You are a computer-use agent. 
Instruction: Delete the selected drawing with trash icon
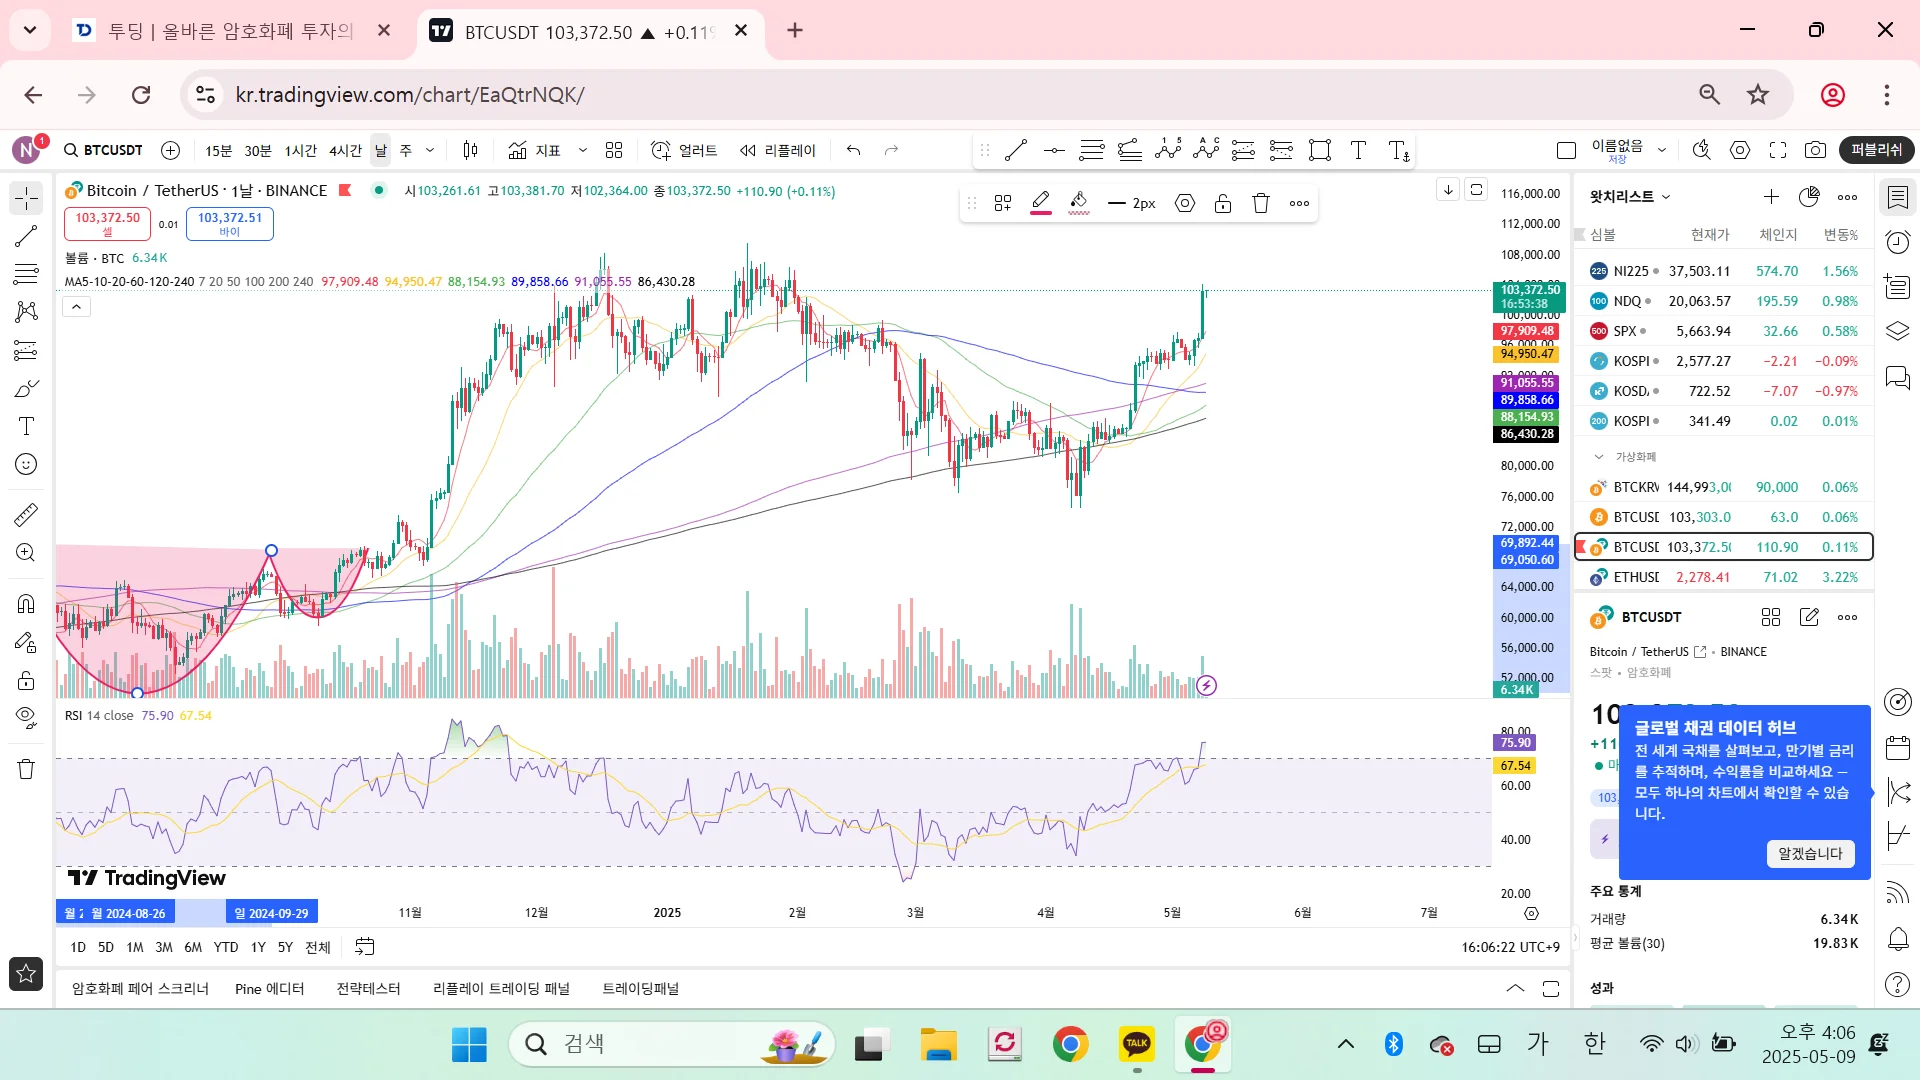pyautogui.click(x=1261, y=203)
